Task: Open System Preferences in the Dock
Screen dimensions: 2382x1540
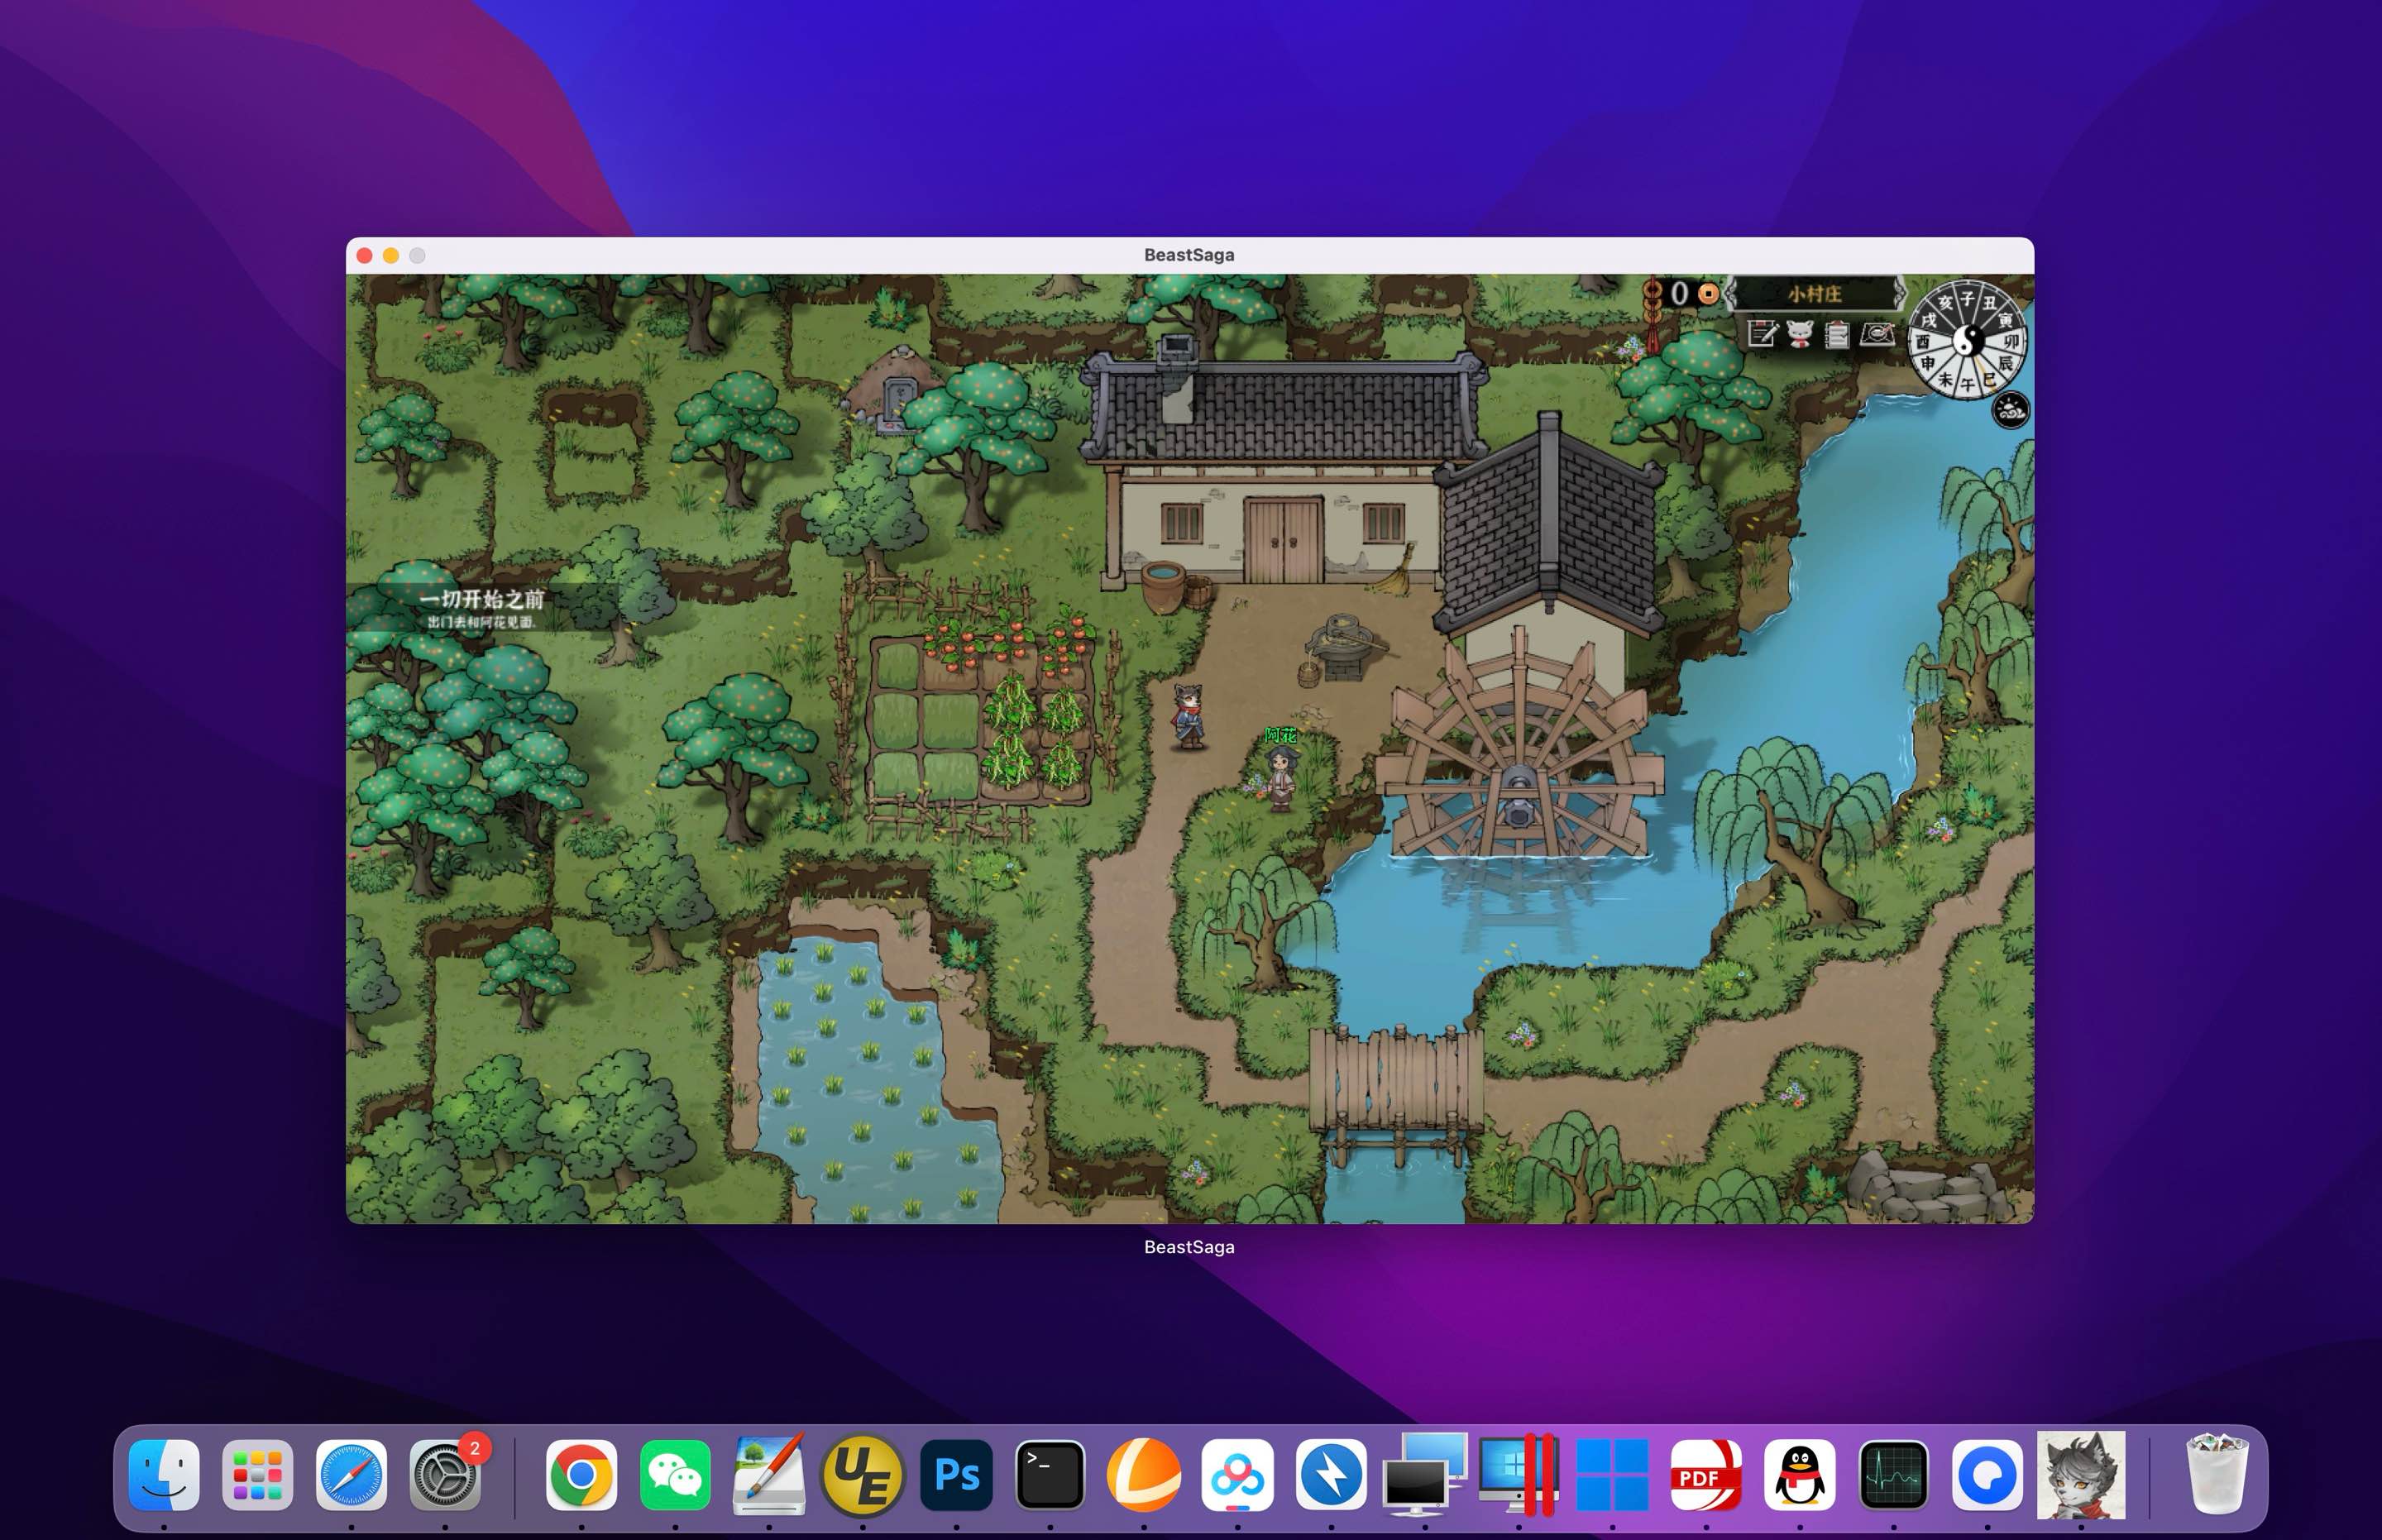Action: [x=445, y=1475]
